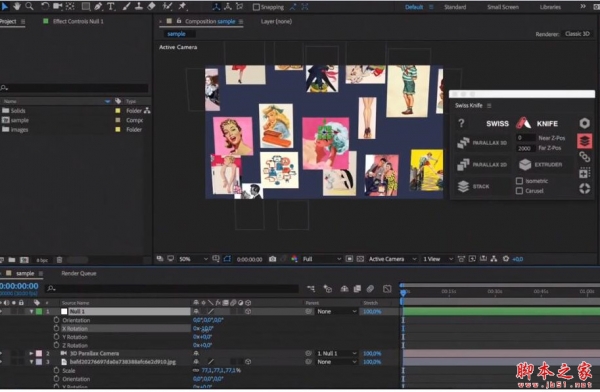This screenshot has height=392, width=600.
Task: Click the Graph Editor timeline icon
Action: coord(387,289)
